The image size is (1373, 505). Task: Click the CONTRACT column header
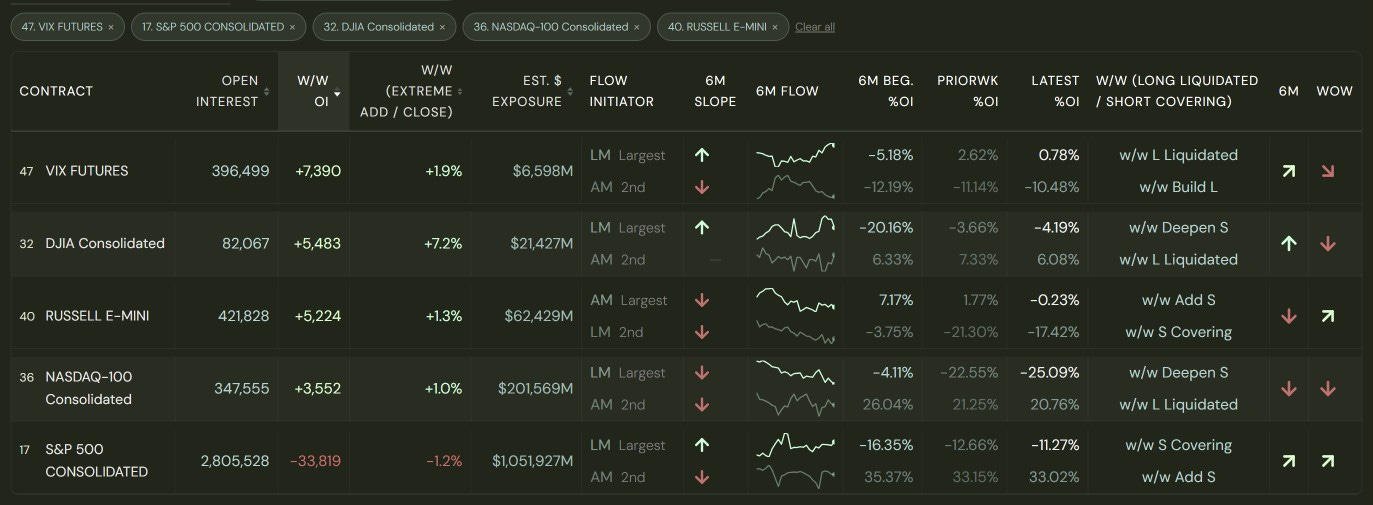[x=56, y=91]
